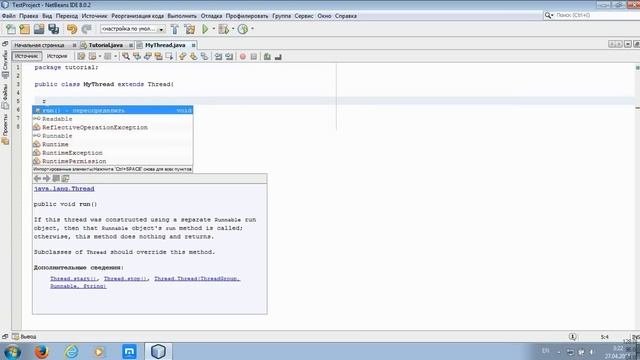Clean and build the project
Viewport: 640px width, 360px height.
pos(190,29)
